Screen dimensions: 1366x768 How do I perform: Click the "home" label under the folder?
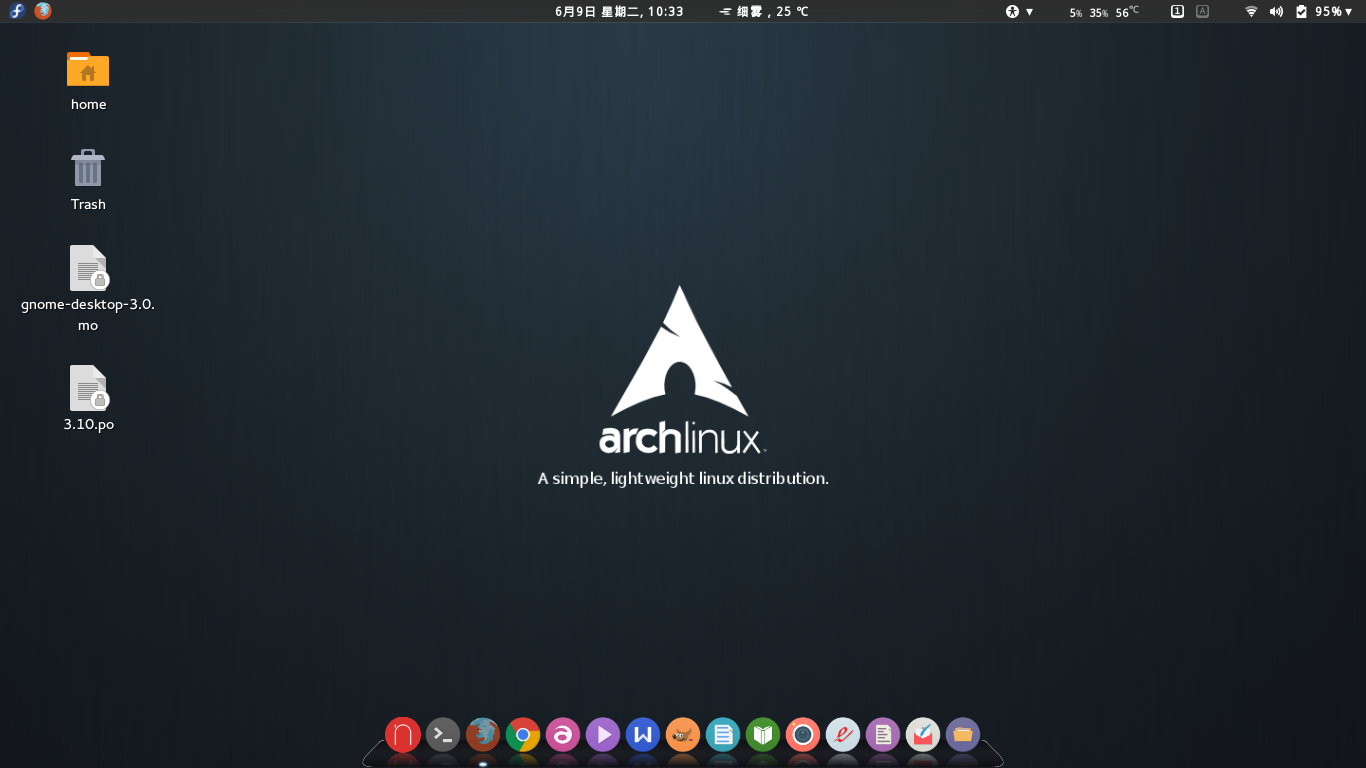(88, 104)
